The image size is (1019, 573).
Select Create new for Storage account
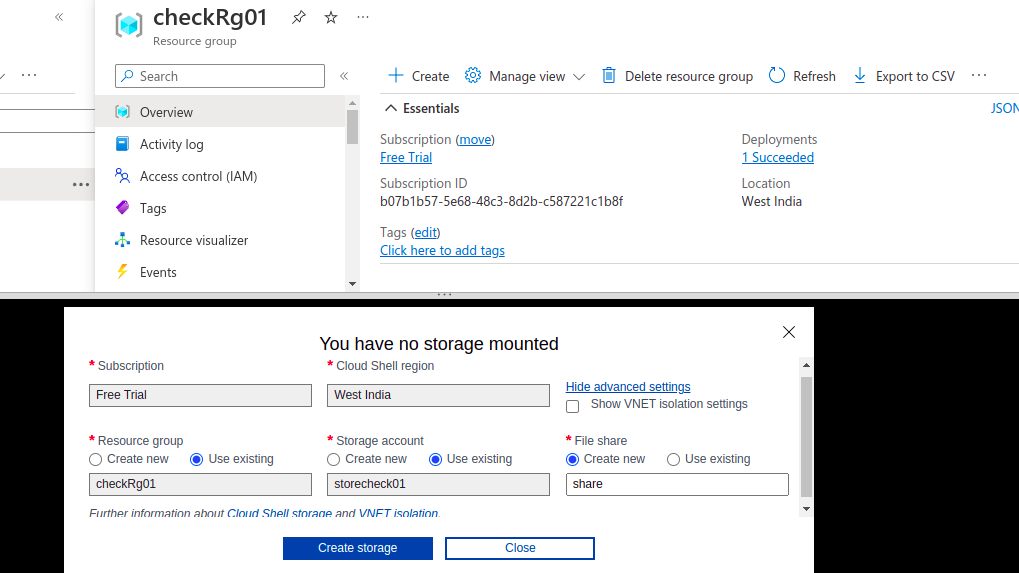click(x=333, y=459)
